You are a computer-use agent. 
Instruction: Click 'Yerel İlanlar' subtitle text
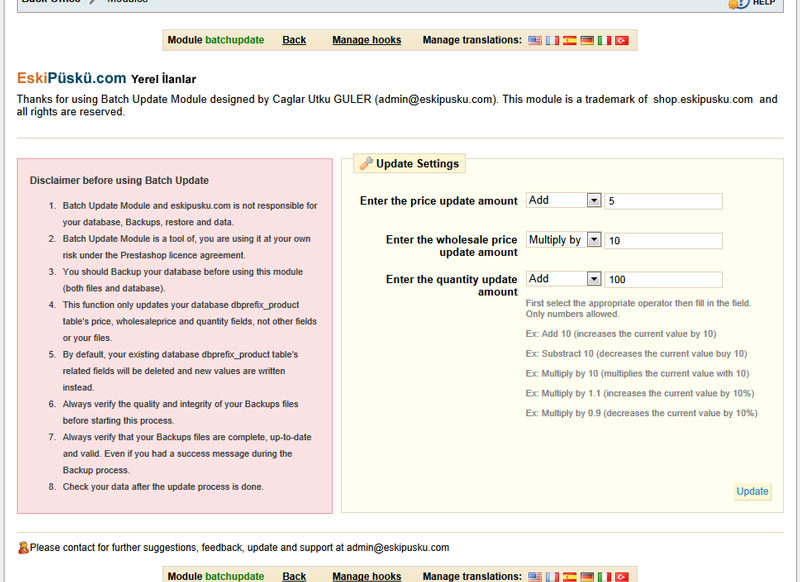click(163, 79)
